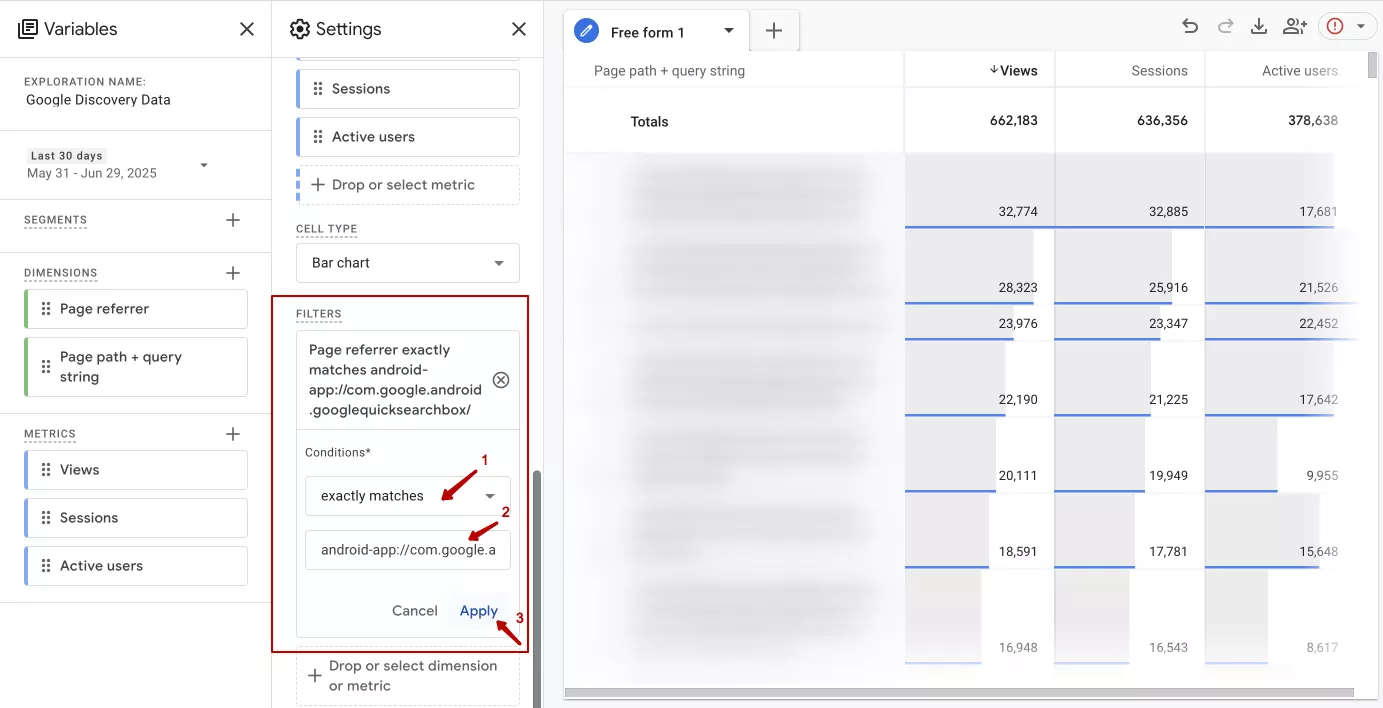Image resolution: width=1383 pixels, height=708 pixels.
Task: Add a new metric with plus icon
Action: click(233, 434)
